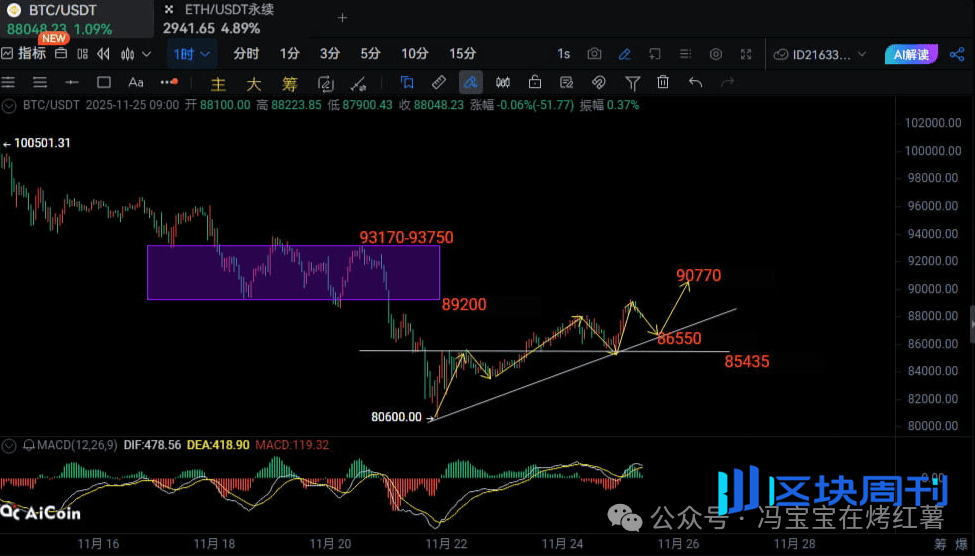Image resolution: width=975 pixels, height=556 pixels.
Task: Take a chart snapshot with camera icon
Action: click(594, 54)
